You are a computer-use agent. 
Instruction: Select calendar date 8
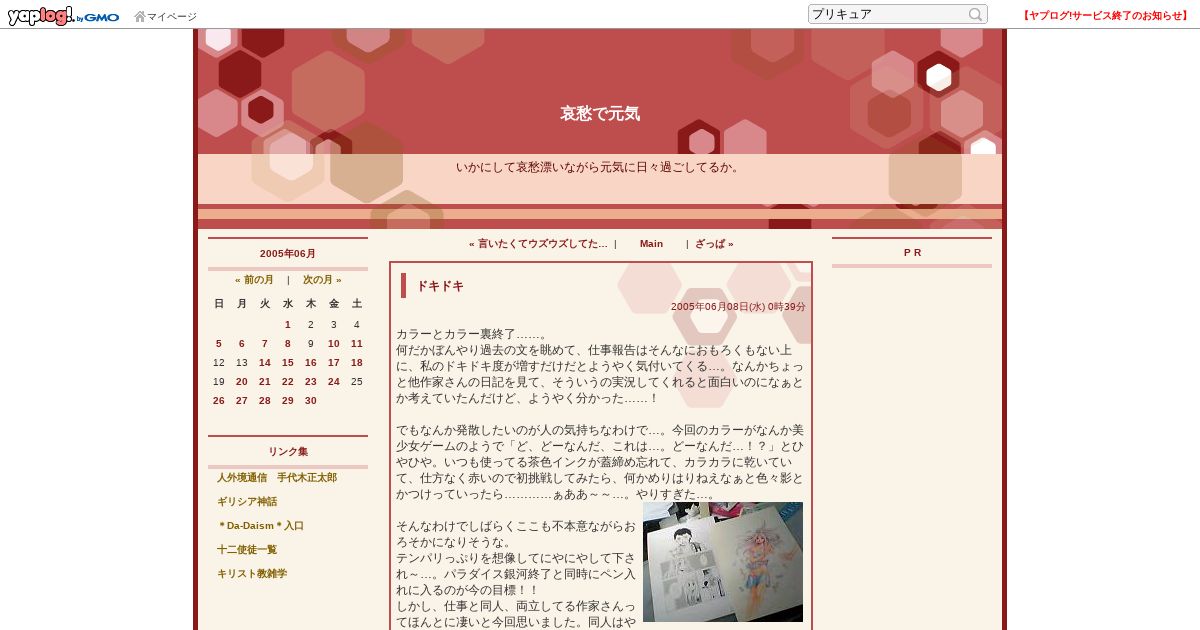pos(288,344)
